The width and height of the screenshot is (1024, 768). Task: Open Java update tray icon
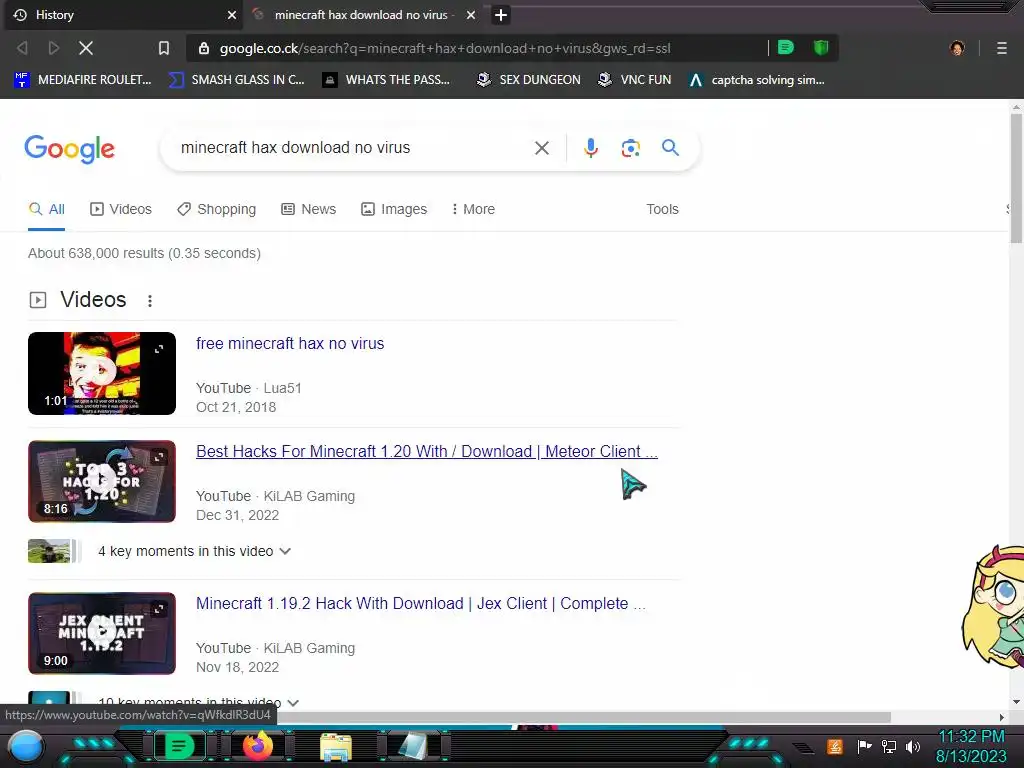835,746
